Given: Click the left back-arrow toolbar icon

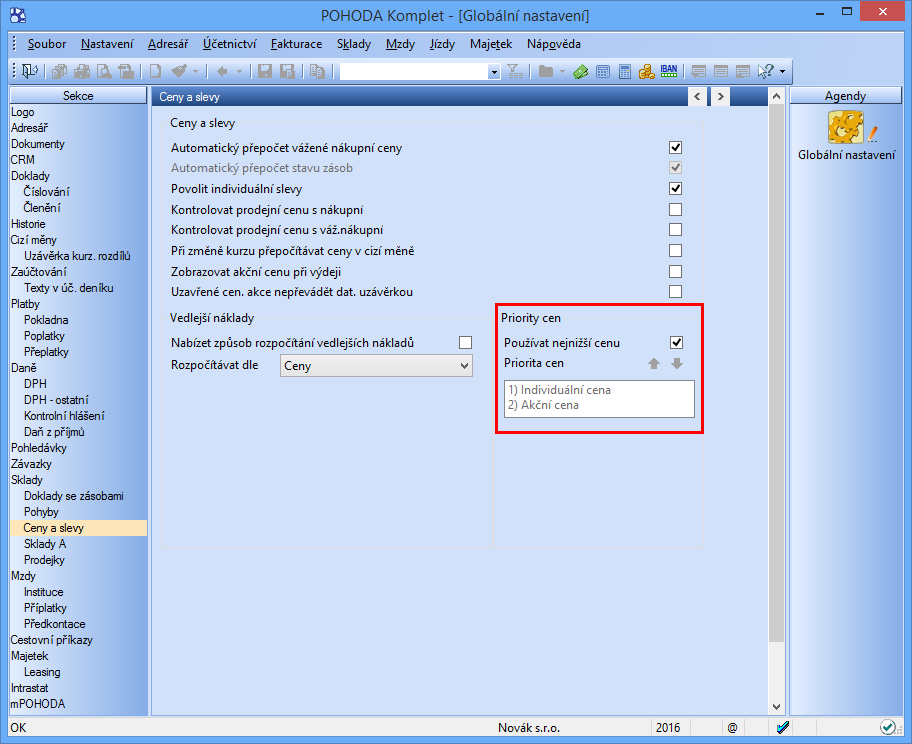Looking at the screenshot, I should (x=222, y=71).
